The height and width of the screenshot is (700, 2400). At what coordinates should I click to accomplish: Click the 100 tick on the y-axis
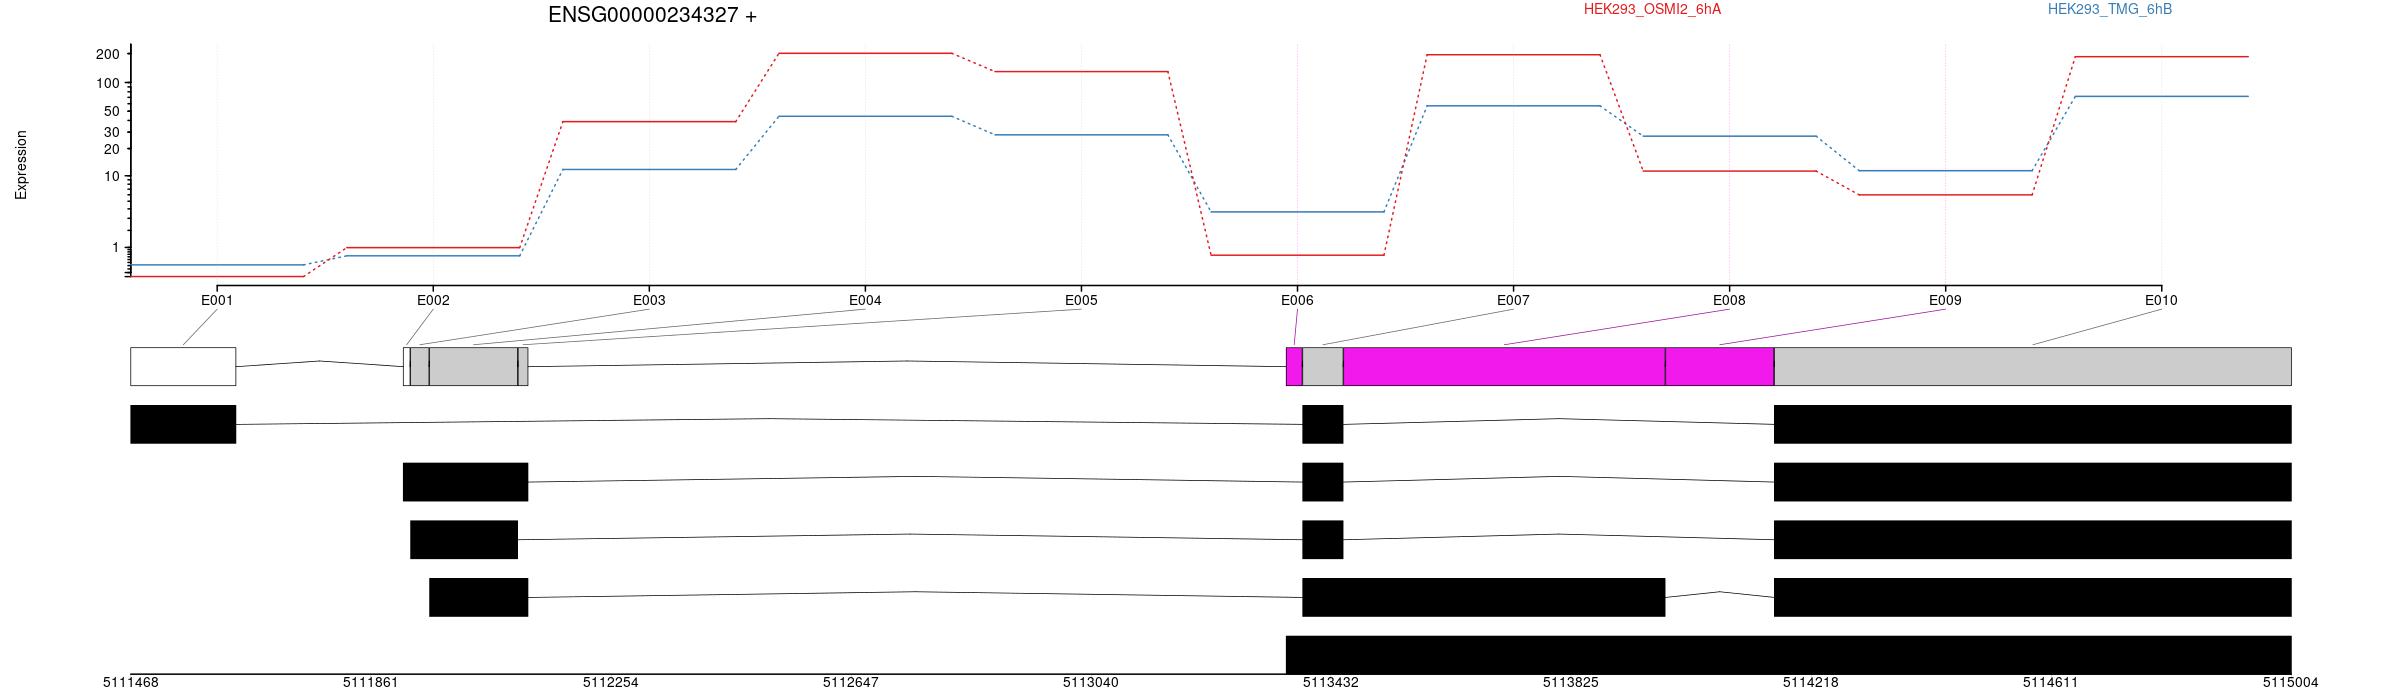(108, 83)
